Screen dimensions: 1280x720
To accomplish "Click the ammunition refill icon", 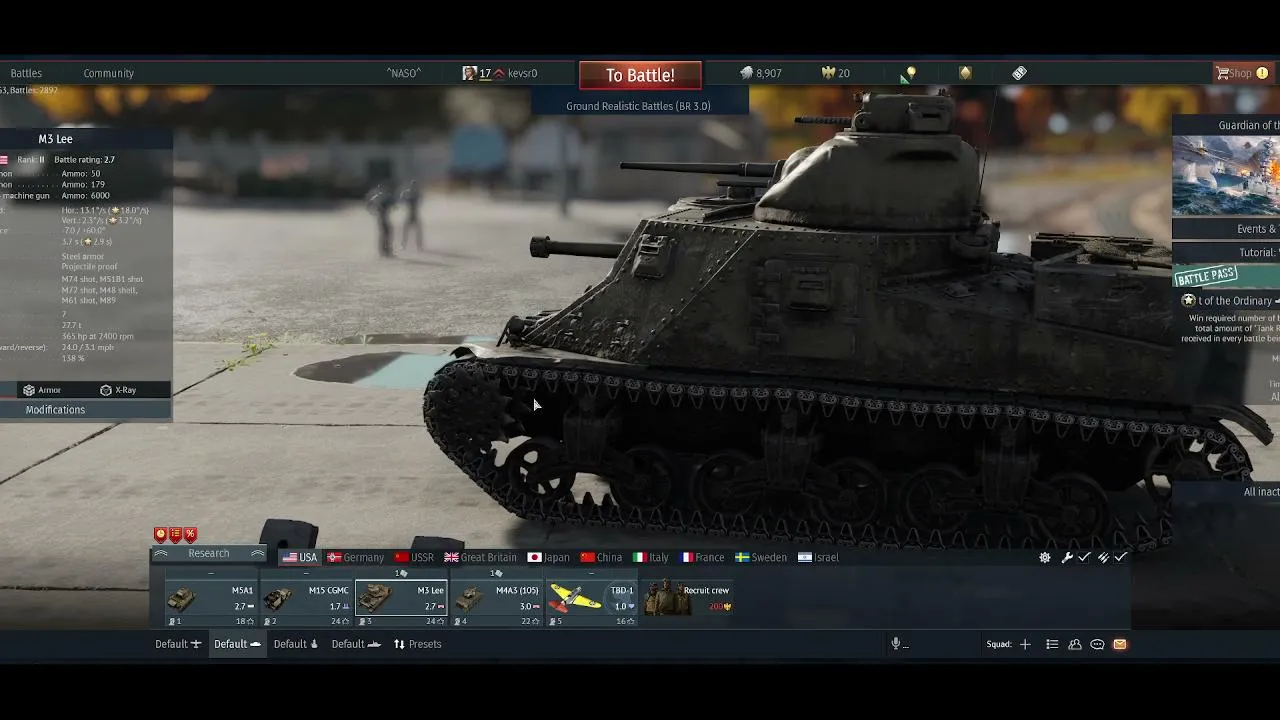I will 1103,558.
